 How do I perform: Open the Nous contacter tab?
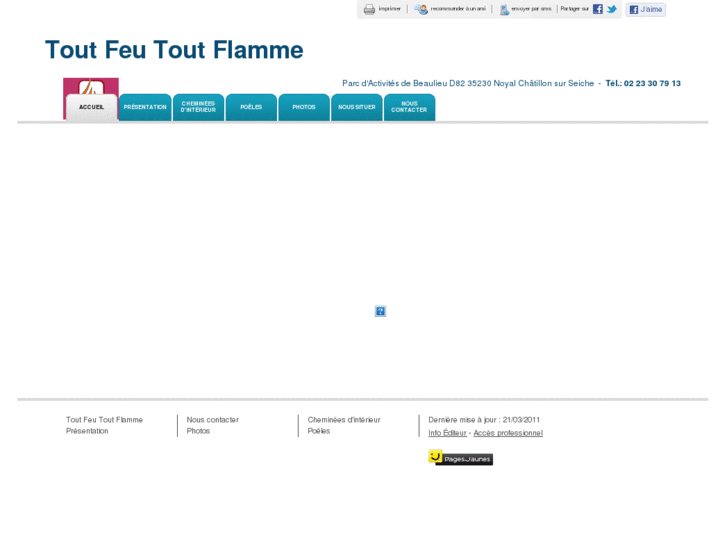409,107
